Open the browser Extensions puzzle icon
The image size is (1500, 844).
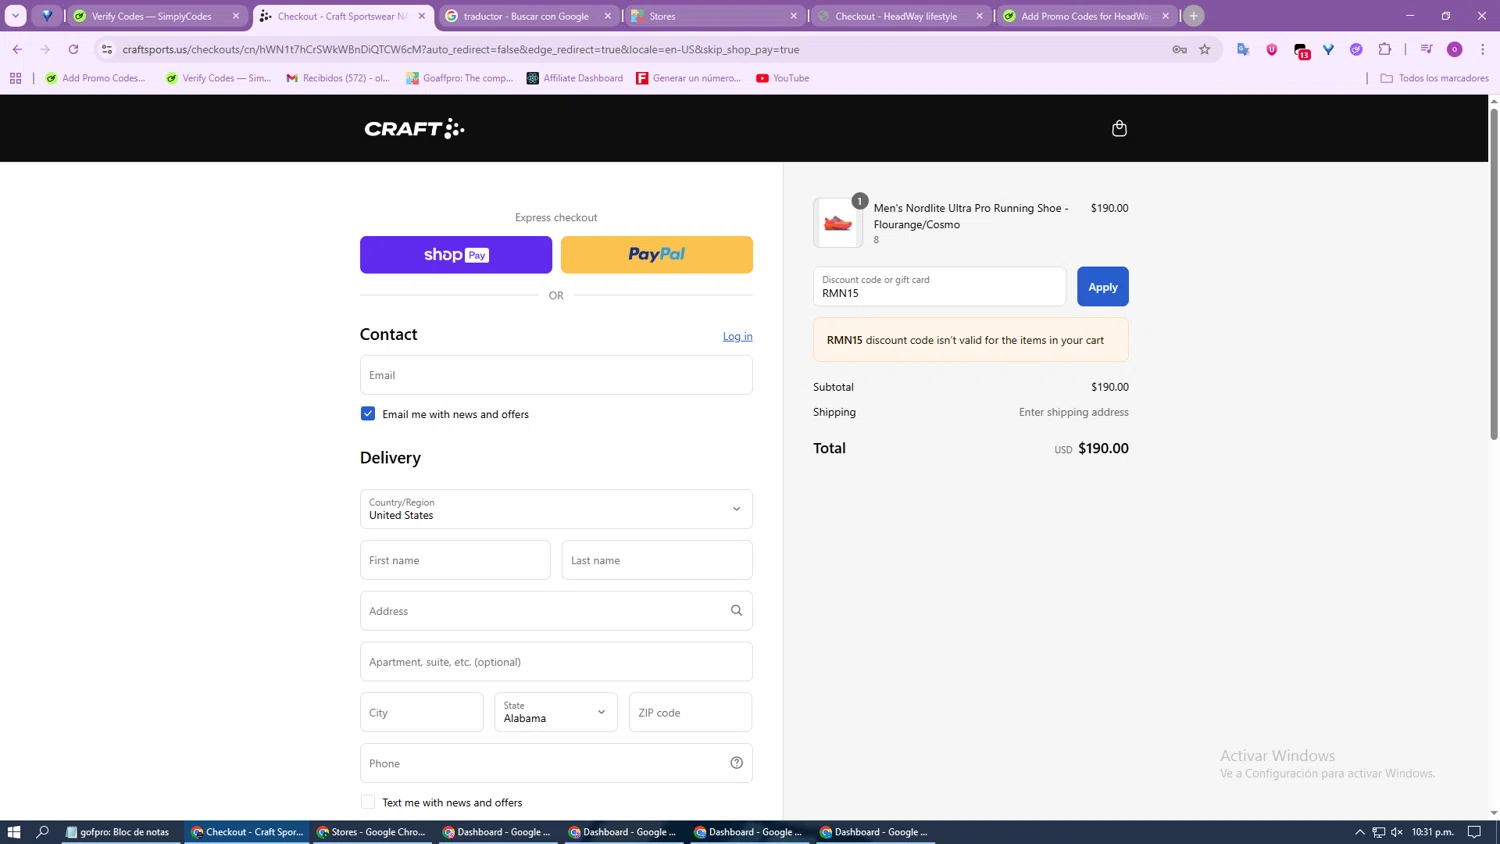tap(1385, 49)
